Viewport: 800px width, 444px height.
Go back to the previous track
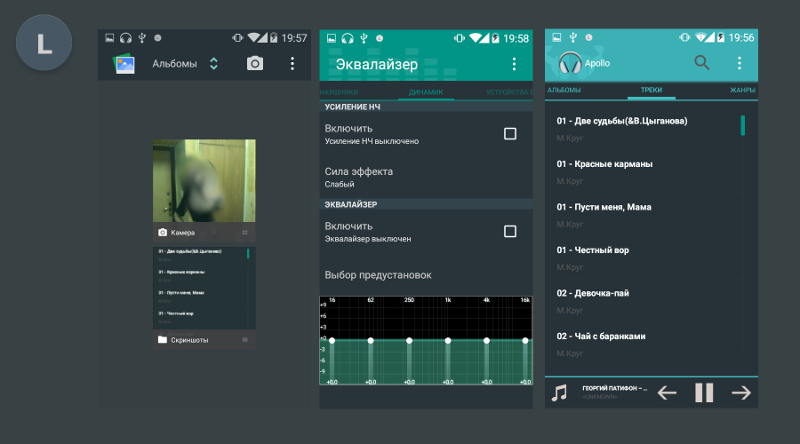click(x=667, y=392)
